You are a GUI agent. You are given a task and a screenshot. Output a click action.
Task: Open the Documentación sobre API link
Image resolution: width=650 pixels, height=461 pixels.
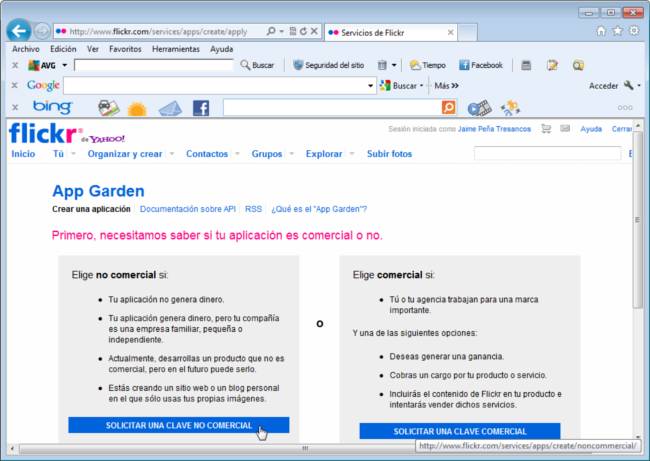click(188, 209)
